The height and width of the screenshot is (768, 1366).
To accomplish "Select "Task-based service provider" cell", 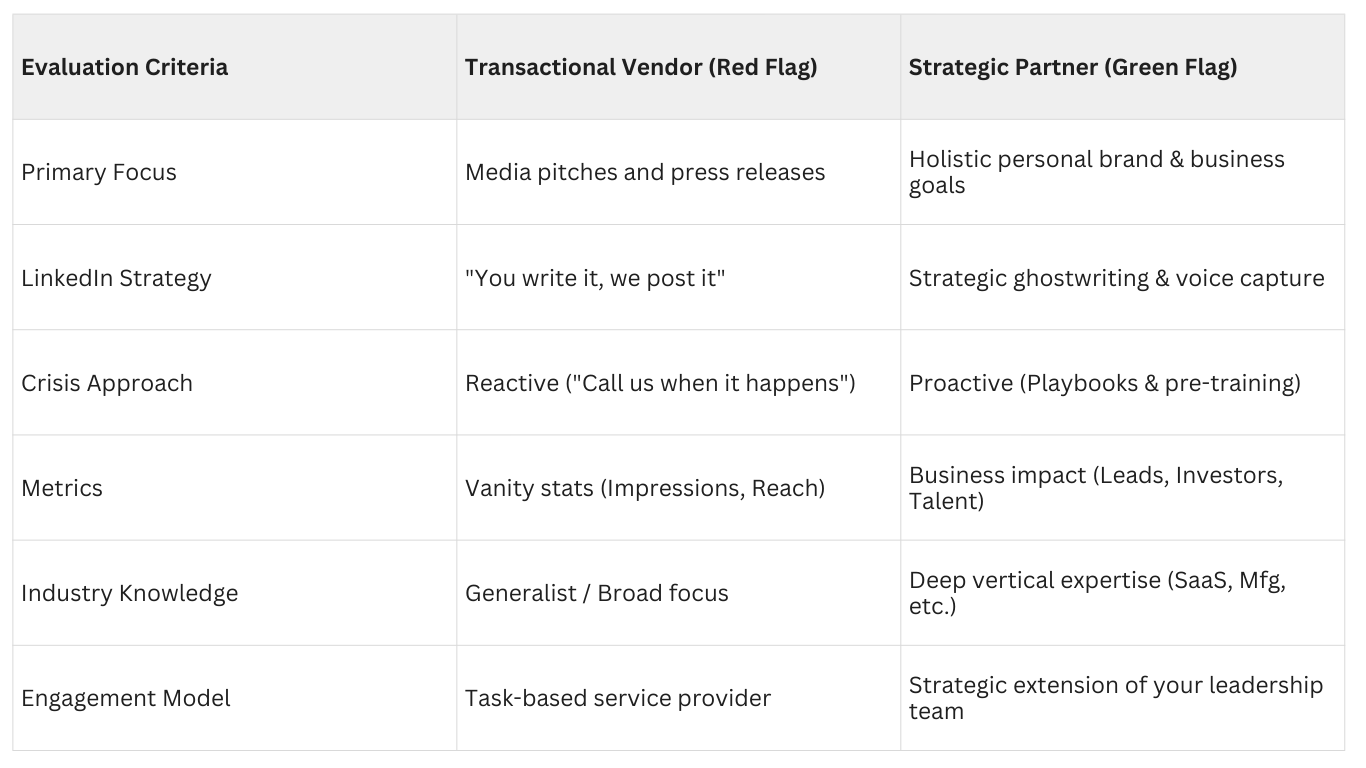I will pos(618,698).
